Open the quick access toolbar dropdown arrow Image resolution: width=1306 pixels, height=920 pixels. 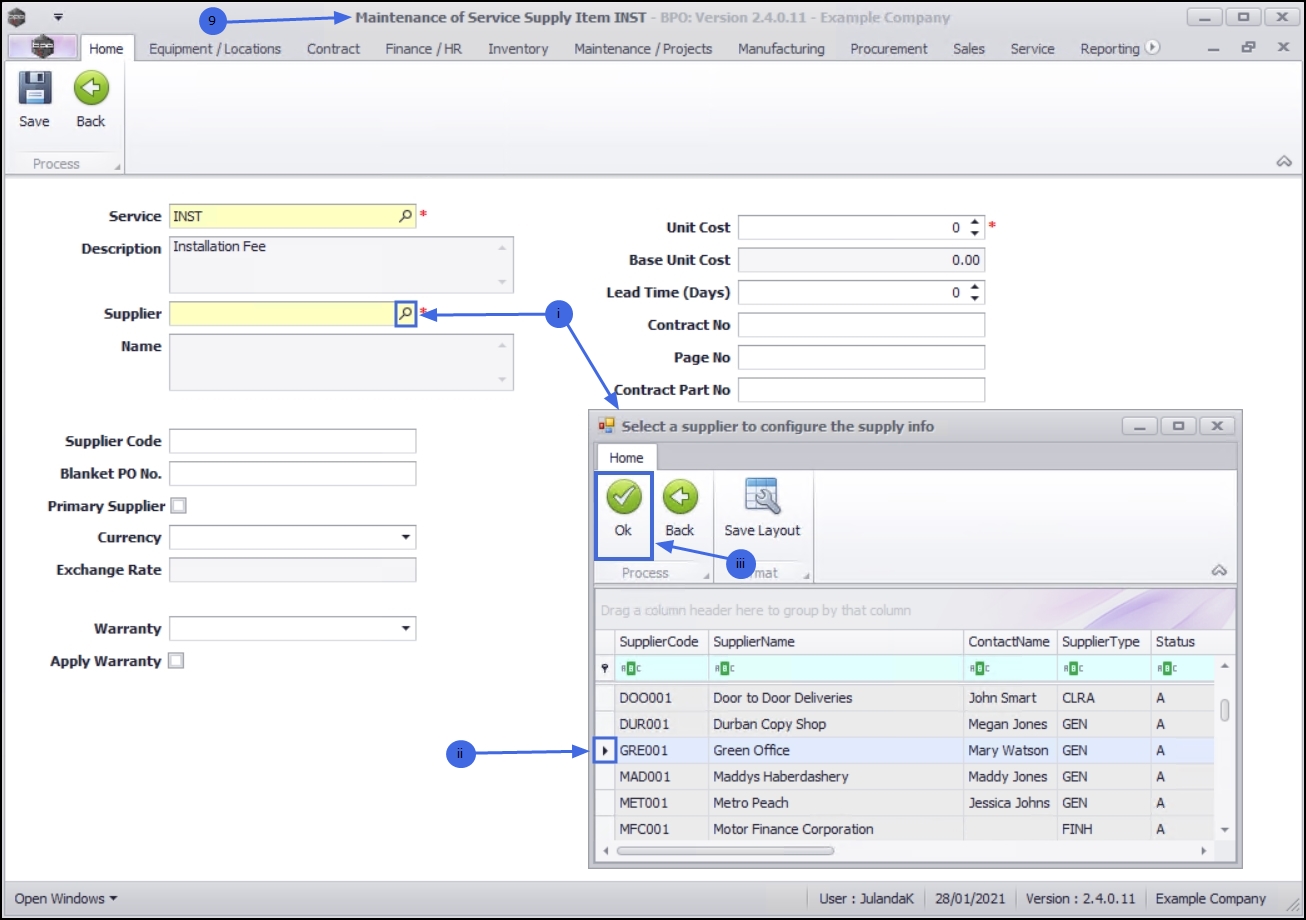point(58,18)
